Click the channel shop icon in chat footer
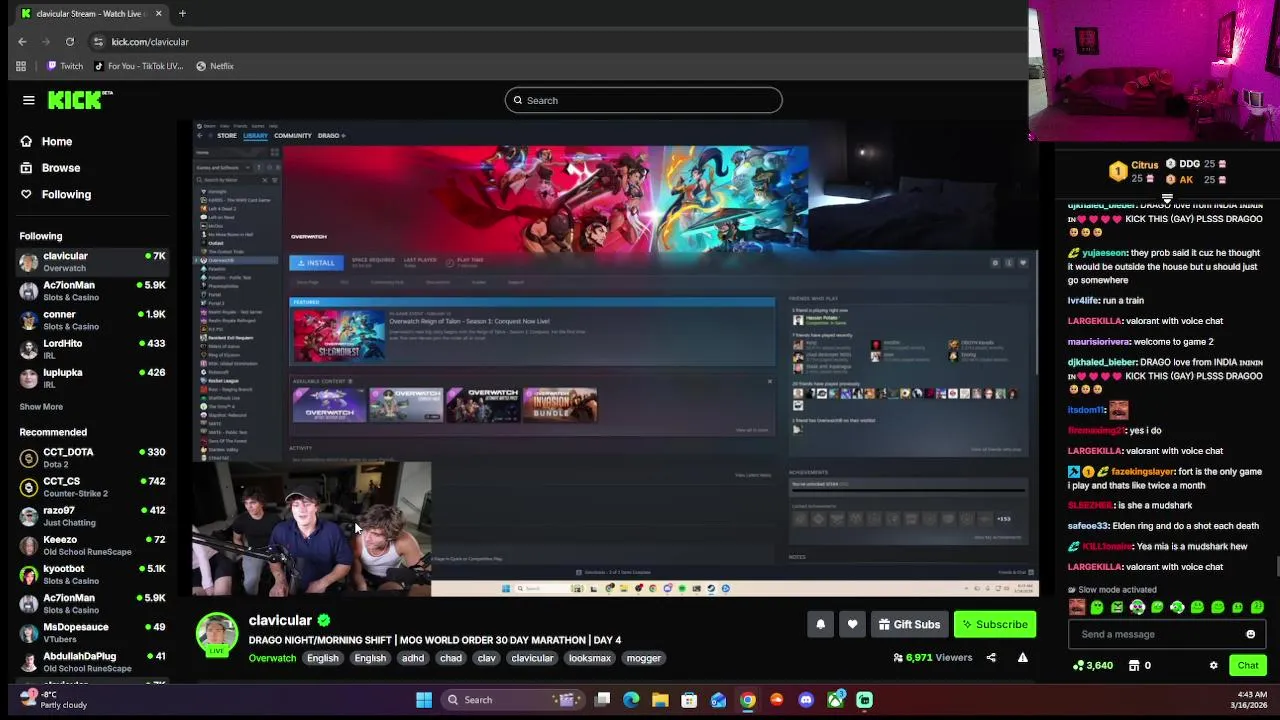The width and height of the screenshot is (1280, 720). (1134, 665)
